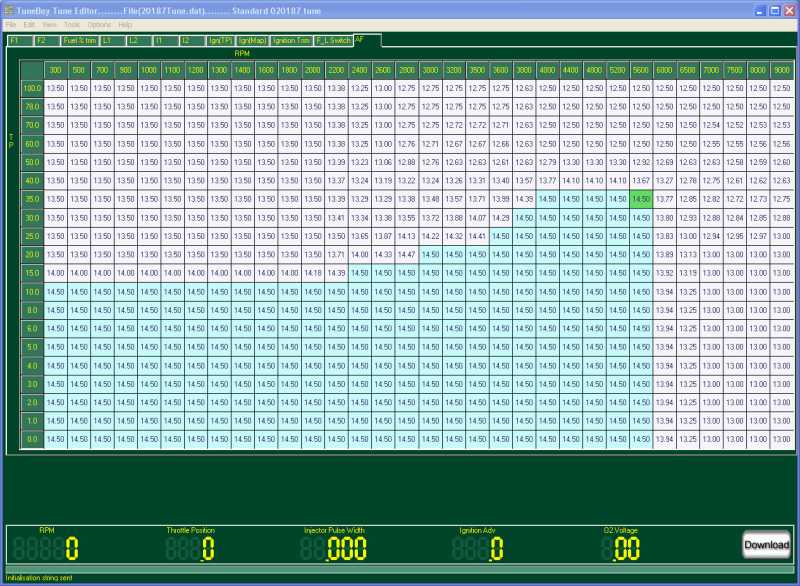The width and height of the screenshot is (800, 586).
Task: Switch to the I1 tab
Action: (x=166, y=40)
